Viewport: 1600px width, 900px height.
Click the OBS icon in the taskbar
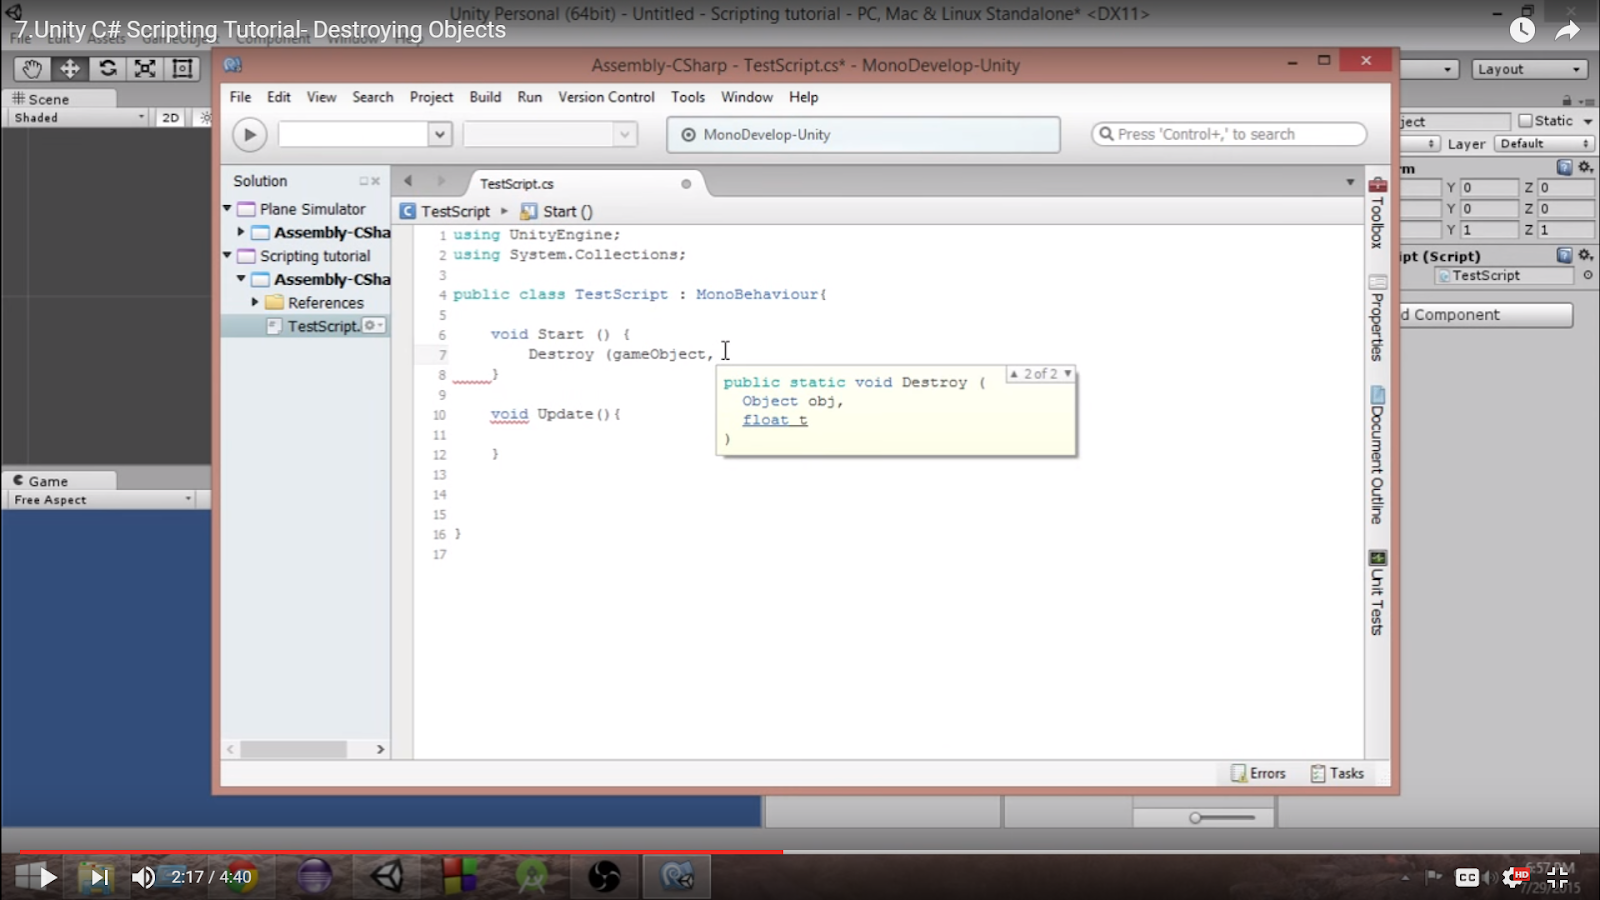(x=604, y=876)
